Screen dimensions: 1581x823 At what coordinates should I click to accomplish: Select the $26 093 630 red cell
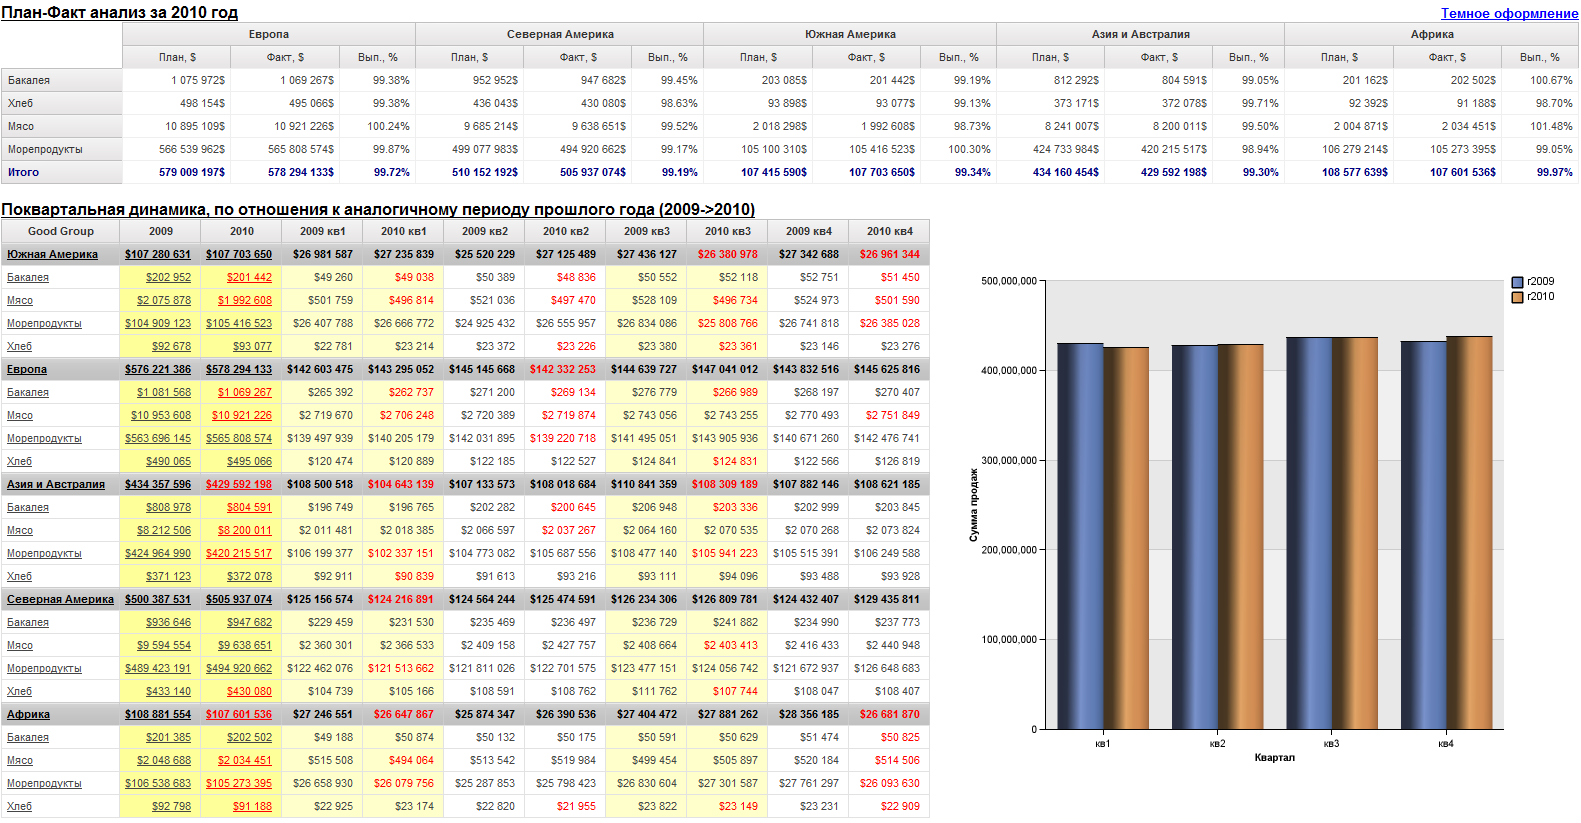click(x=889, y=783)
